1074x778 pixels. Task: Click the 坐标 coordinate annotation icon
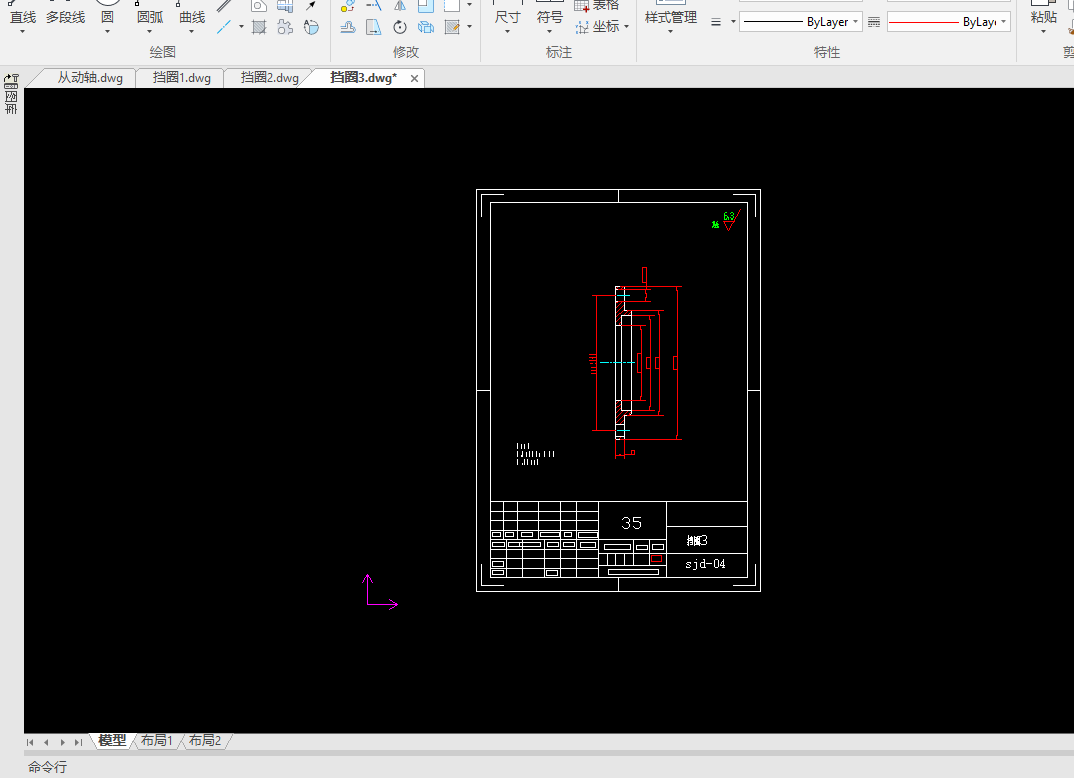click(x=584, y=27)
